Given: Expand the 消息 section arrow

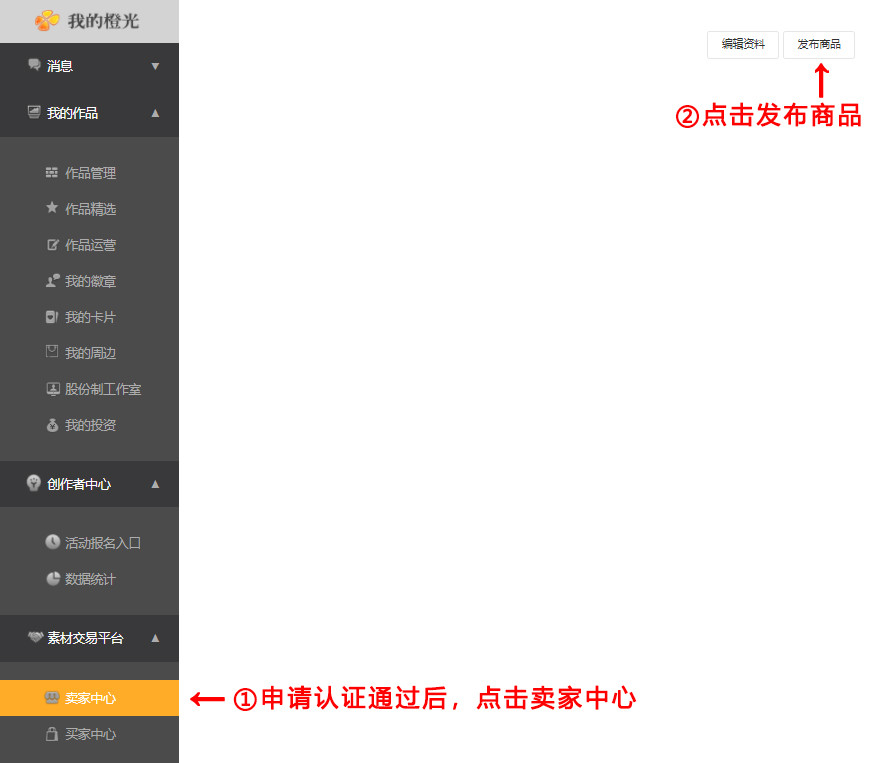Looking at the screenshot, I should point(155,67).
